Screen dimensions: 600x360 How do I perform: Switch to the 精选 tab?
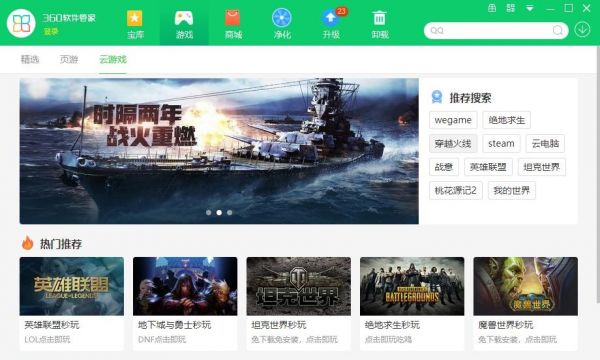click(30, 59)
